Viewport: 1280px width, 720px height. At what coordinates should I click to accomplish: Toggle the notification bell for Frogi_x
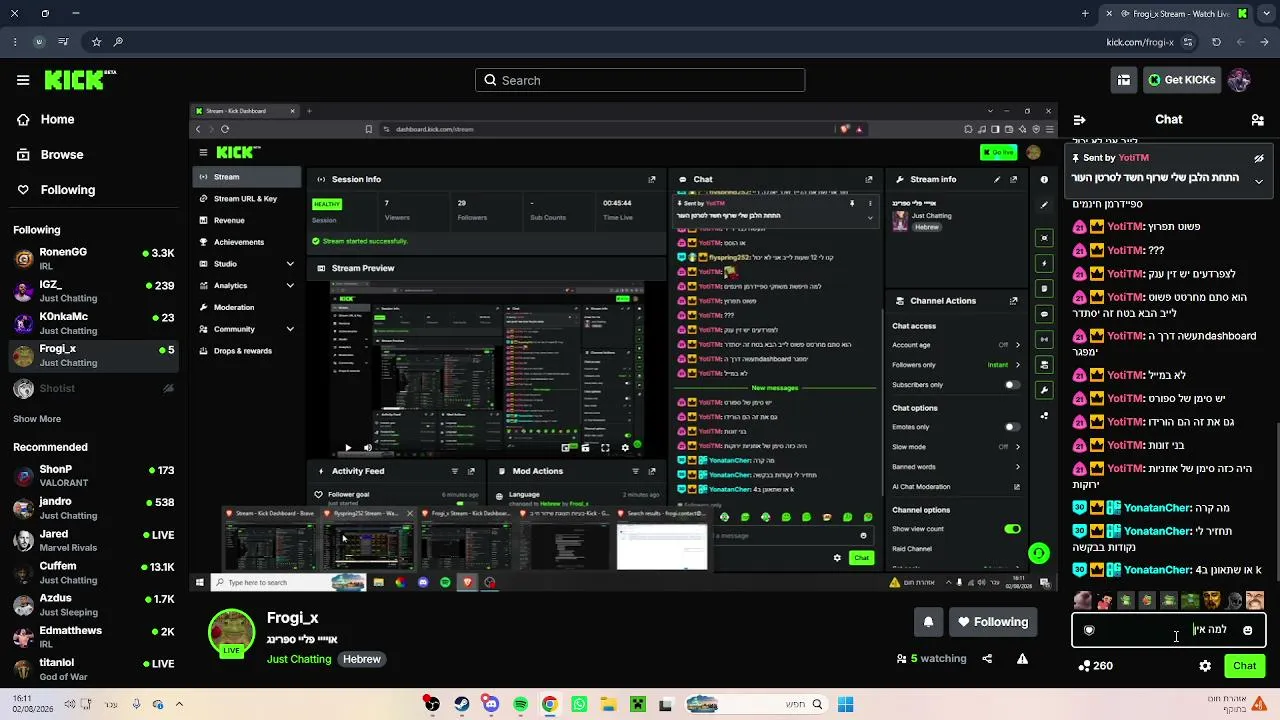coord(928,622)
